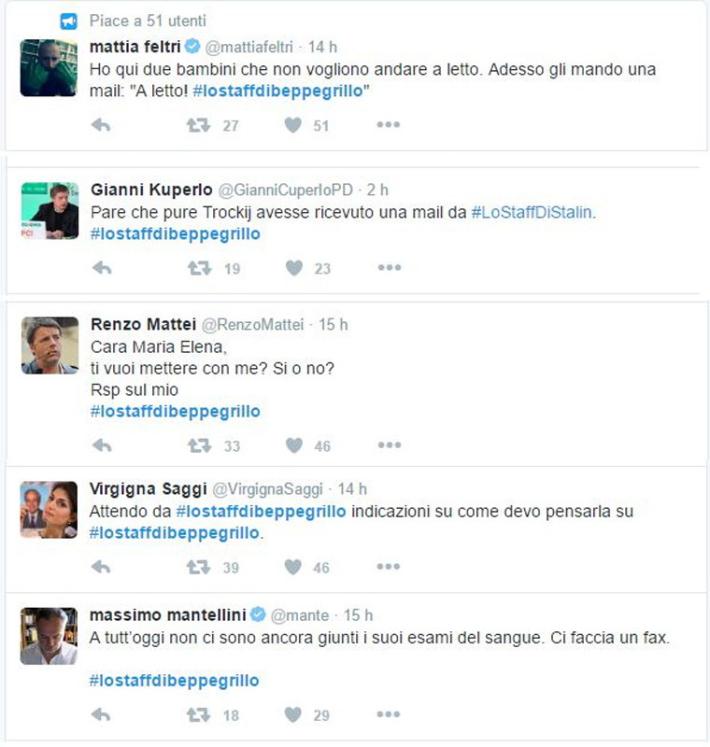The image size is (710, 747).
Task: Reply to Renzo Mattei's tweet
Action: (100, 446)
